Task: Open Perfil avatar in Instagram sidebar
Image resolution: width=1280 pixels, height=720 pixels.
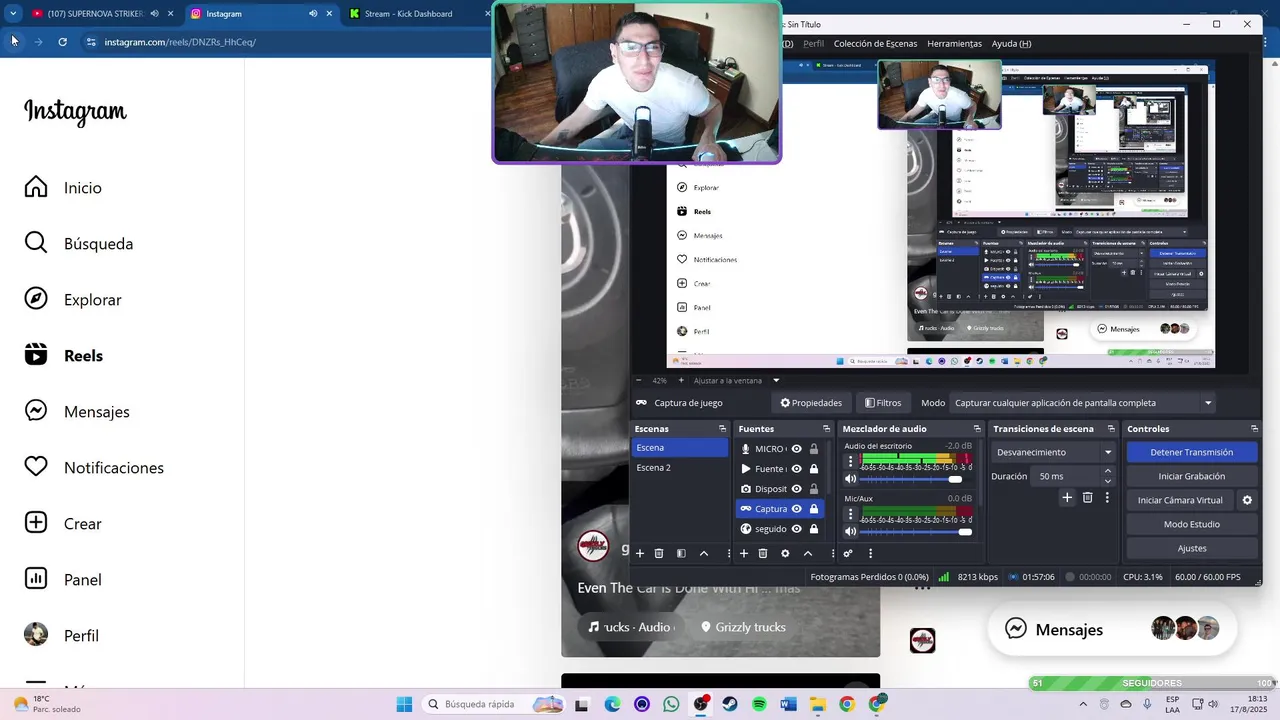Action: (x=36, y=635)
